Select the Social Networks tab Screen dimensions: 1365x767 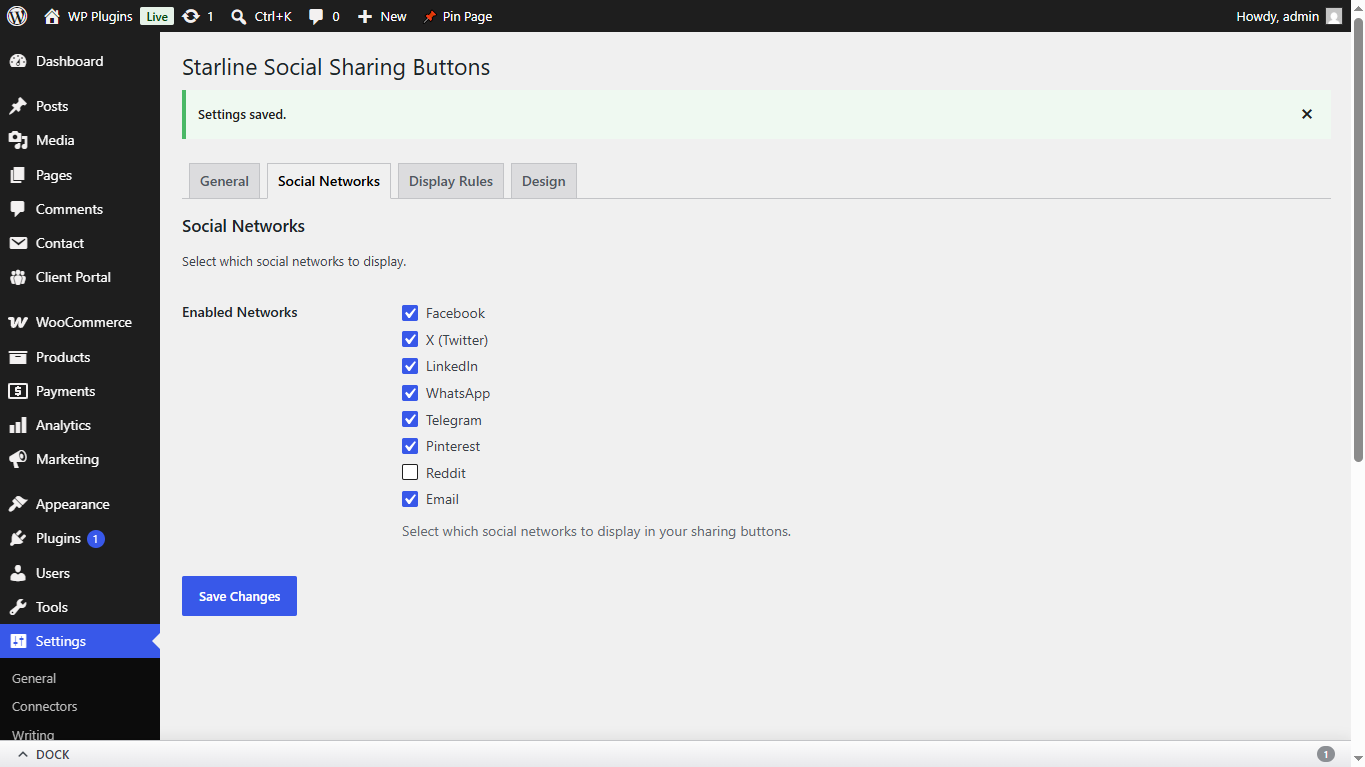329,181
